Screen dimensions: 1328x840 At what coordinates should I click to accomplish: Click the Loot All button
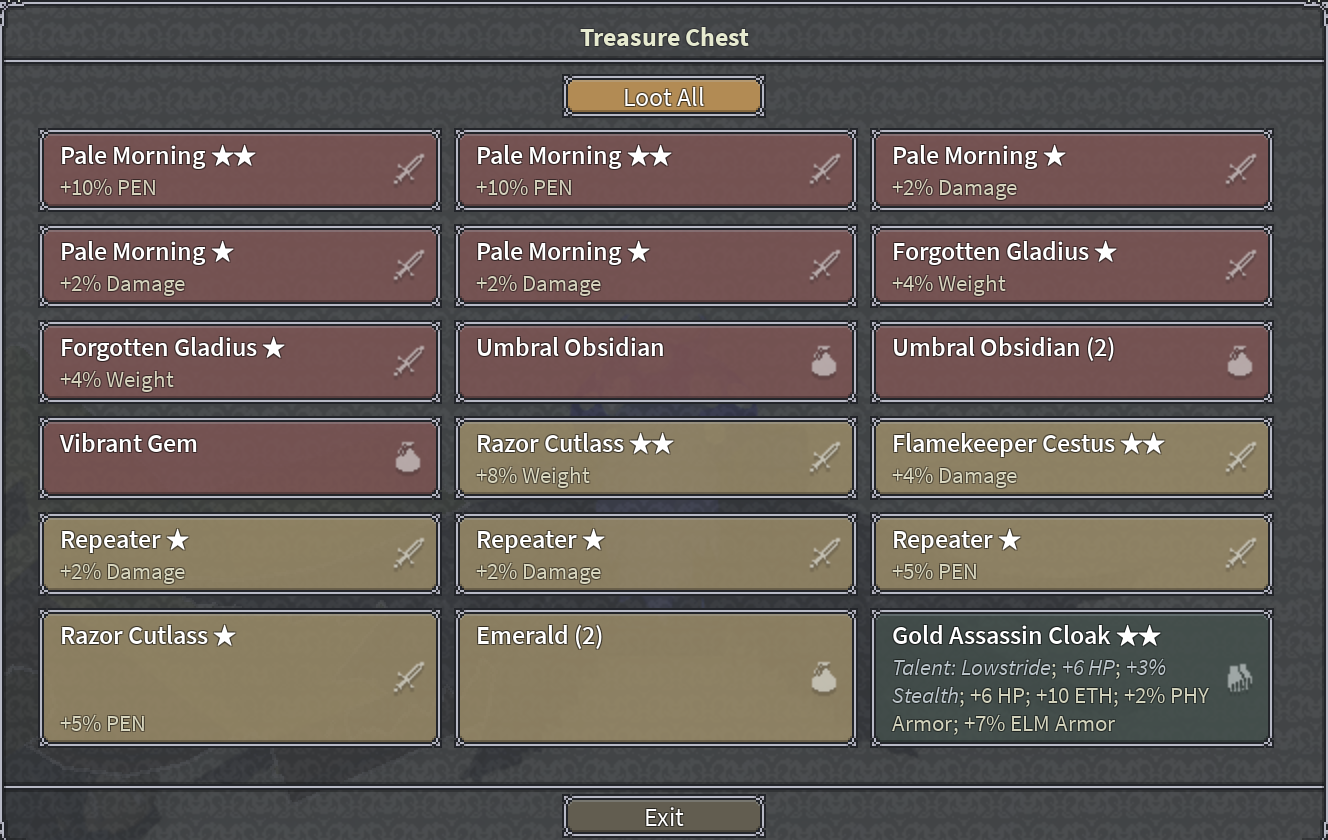664,97
